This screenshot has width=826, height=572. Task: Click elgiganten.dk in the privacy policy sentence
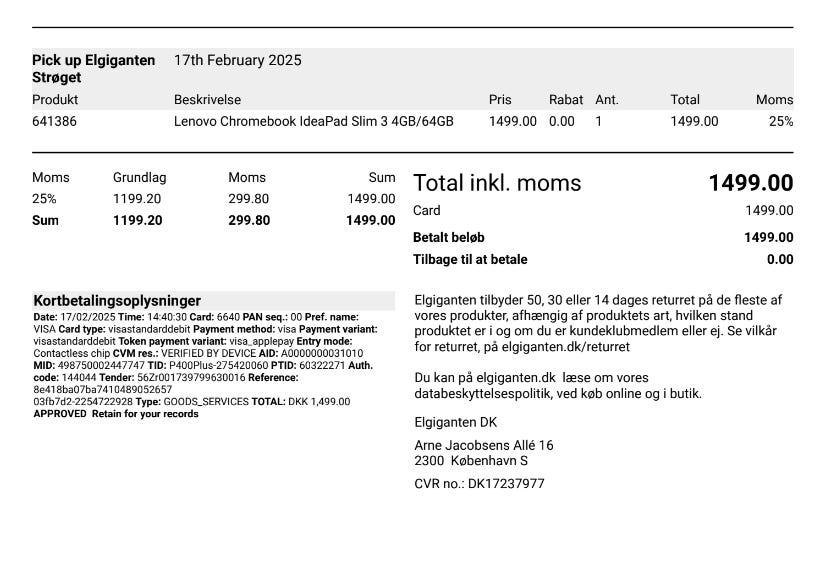(516, 378)
